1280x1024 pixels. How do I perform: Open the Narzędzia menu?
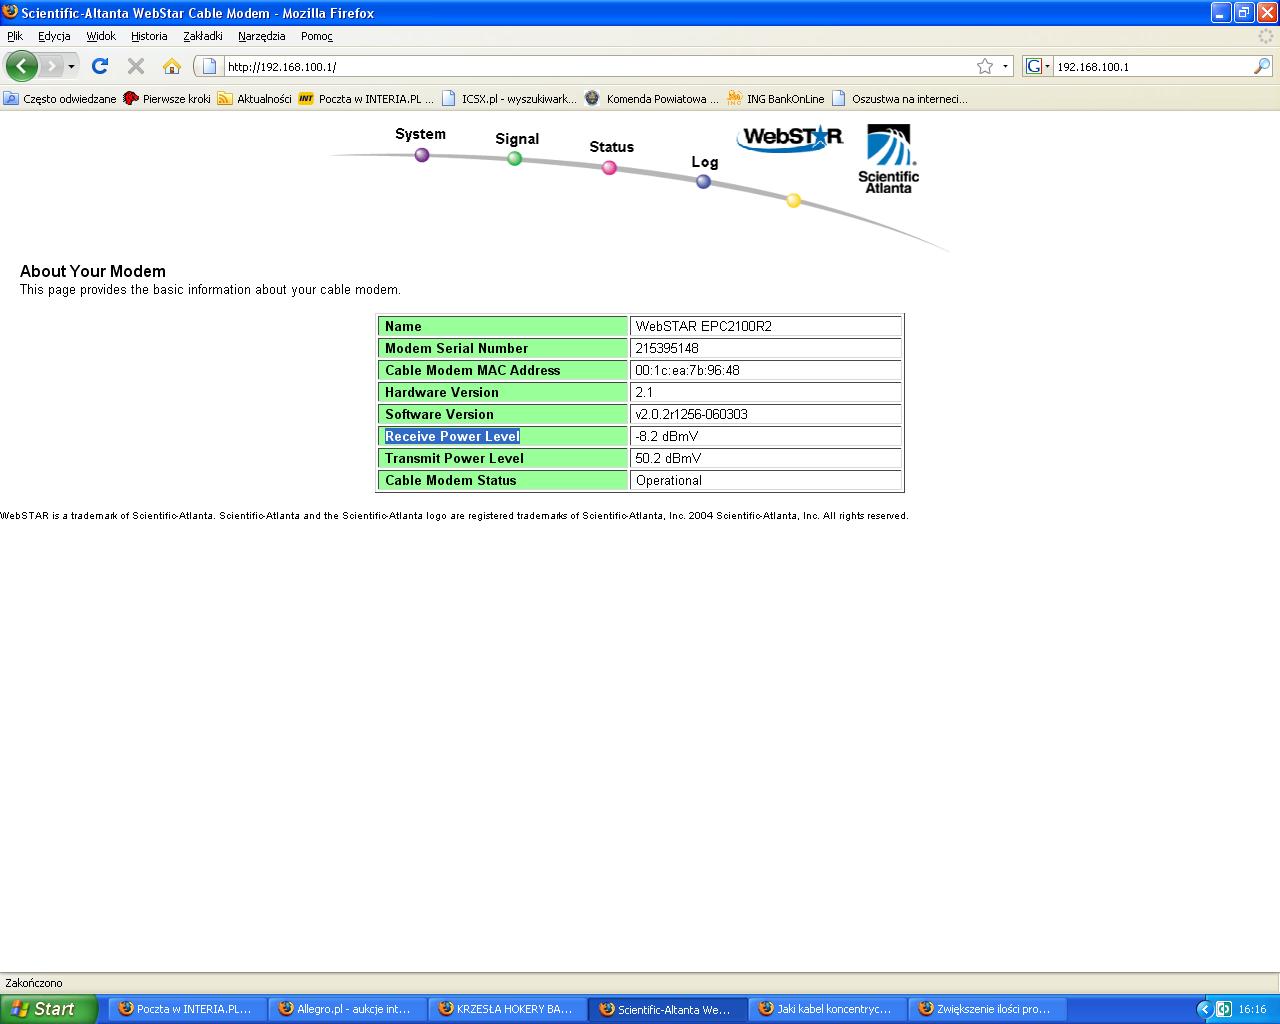[x=261, y=36]
